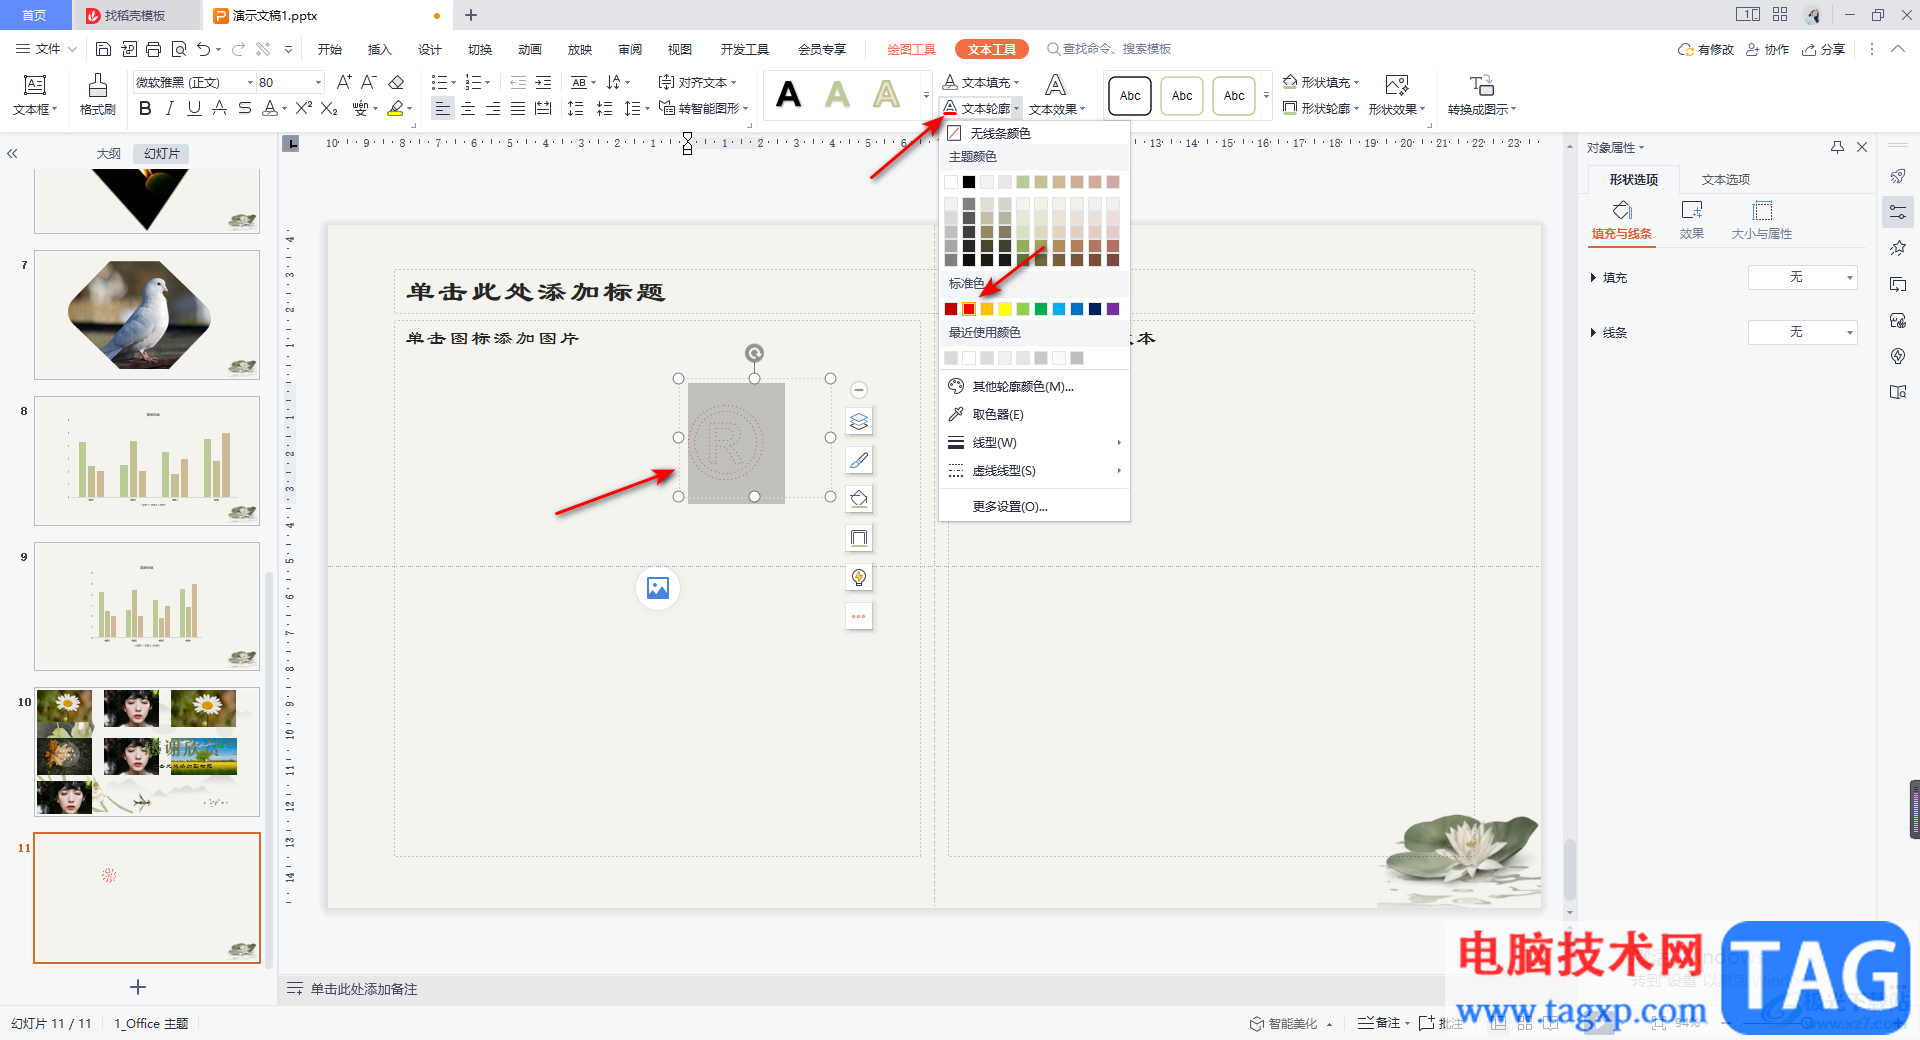Click the increase font size A+ icon
The image size is (1920, 1040).
[x=344, y=82]
